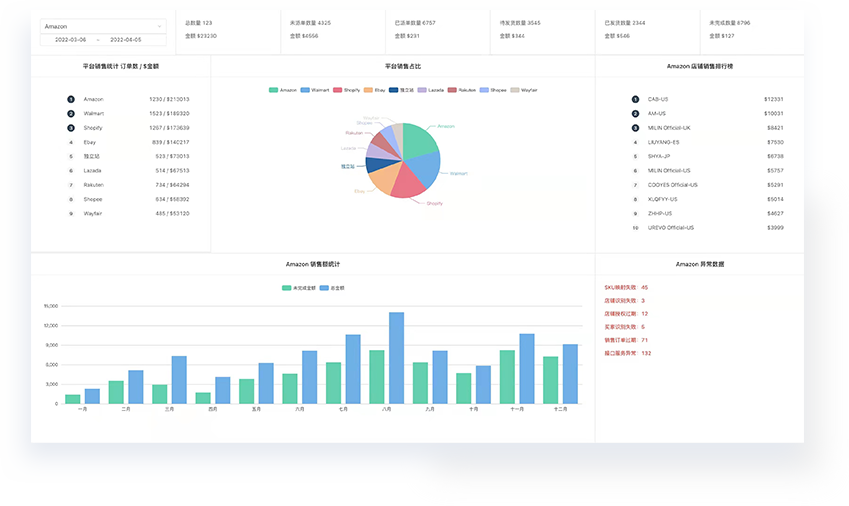Open the LIUYANG-ES store entry
The image size is (849, 506).
tap(708, 142)
